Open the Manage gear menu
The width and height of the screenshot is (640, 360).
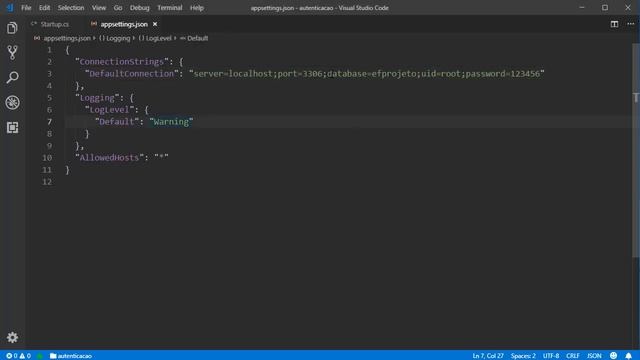click(x=12, y=337)
